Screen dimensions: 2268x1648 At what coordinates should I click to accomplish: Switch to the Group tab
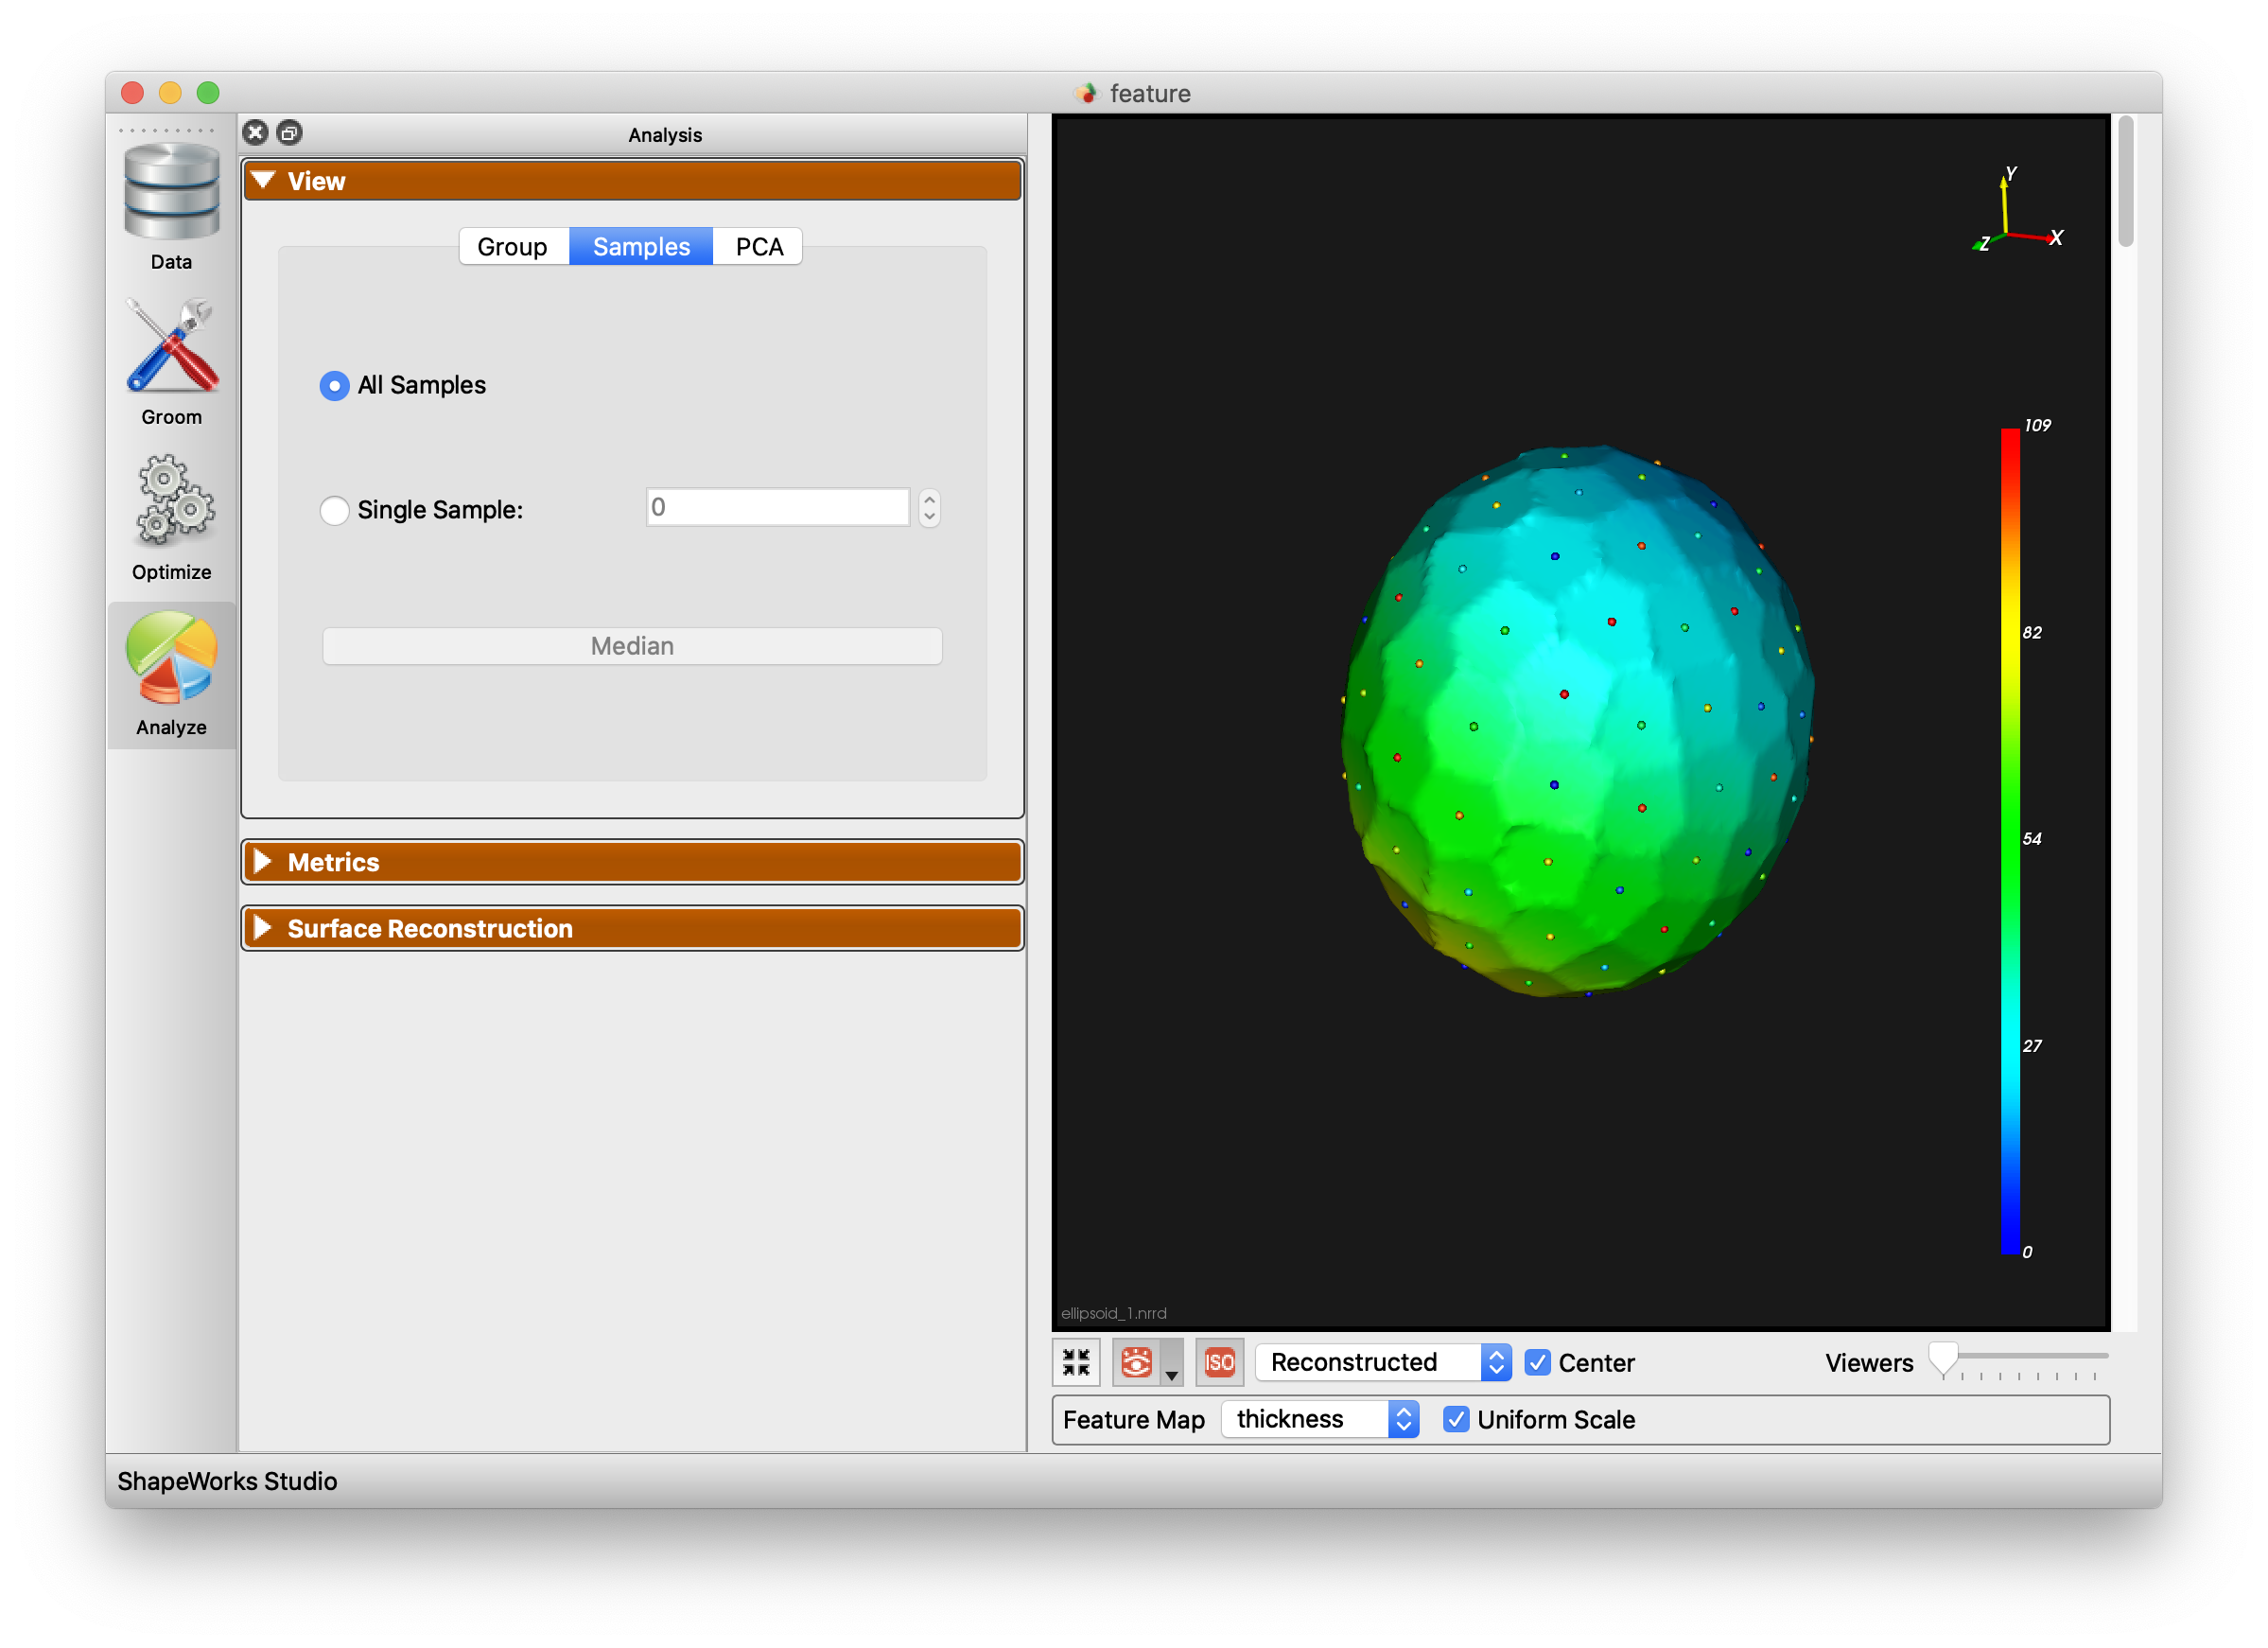[x=513, y=246]
